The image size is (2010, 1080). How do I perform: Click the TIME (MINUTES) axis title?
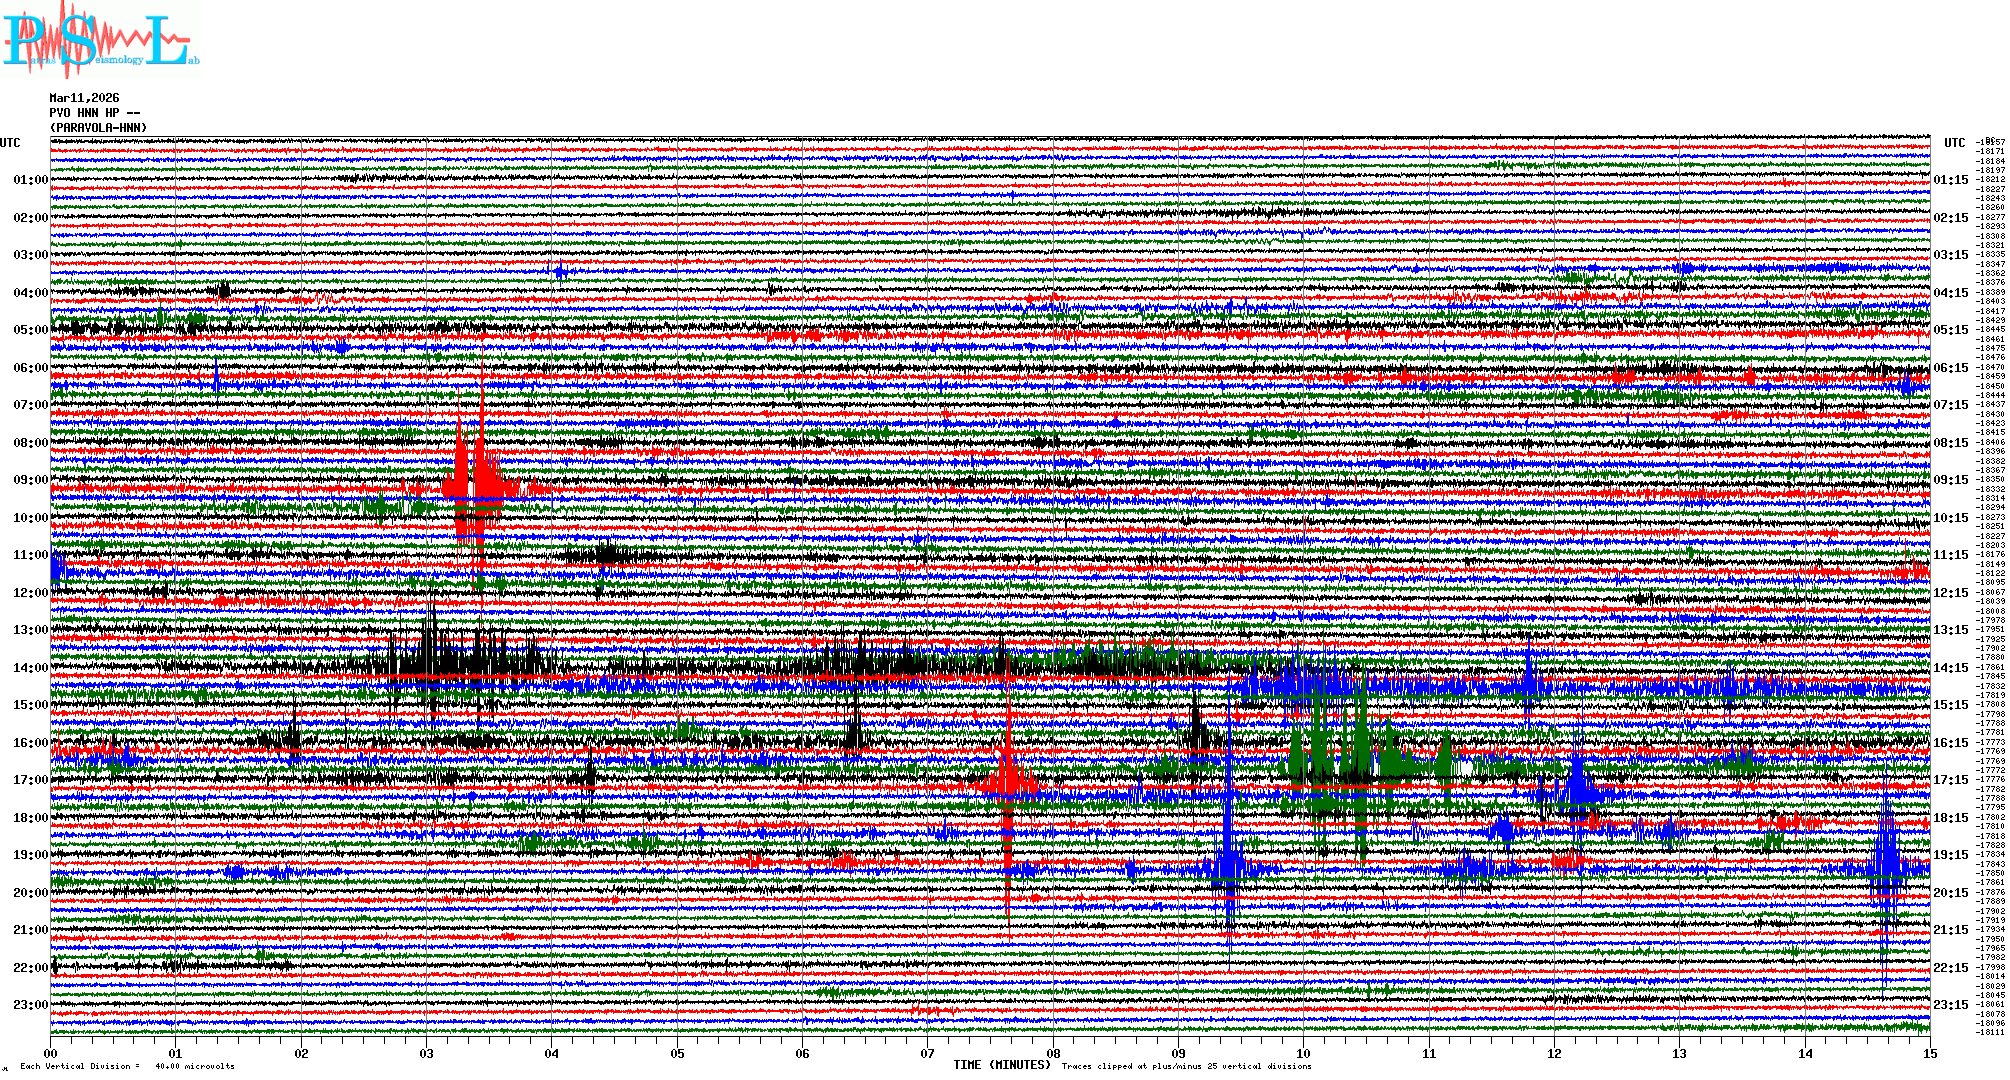(x=1002, y=1065)
